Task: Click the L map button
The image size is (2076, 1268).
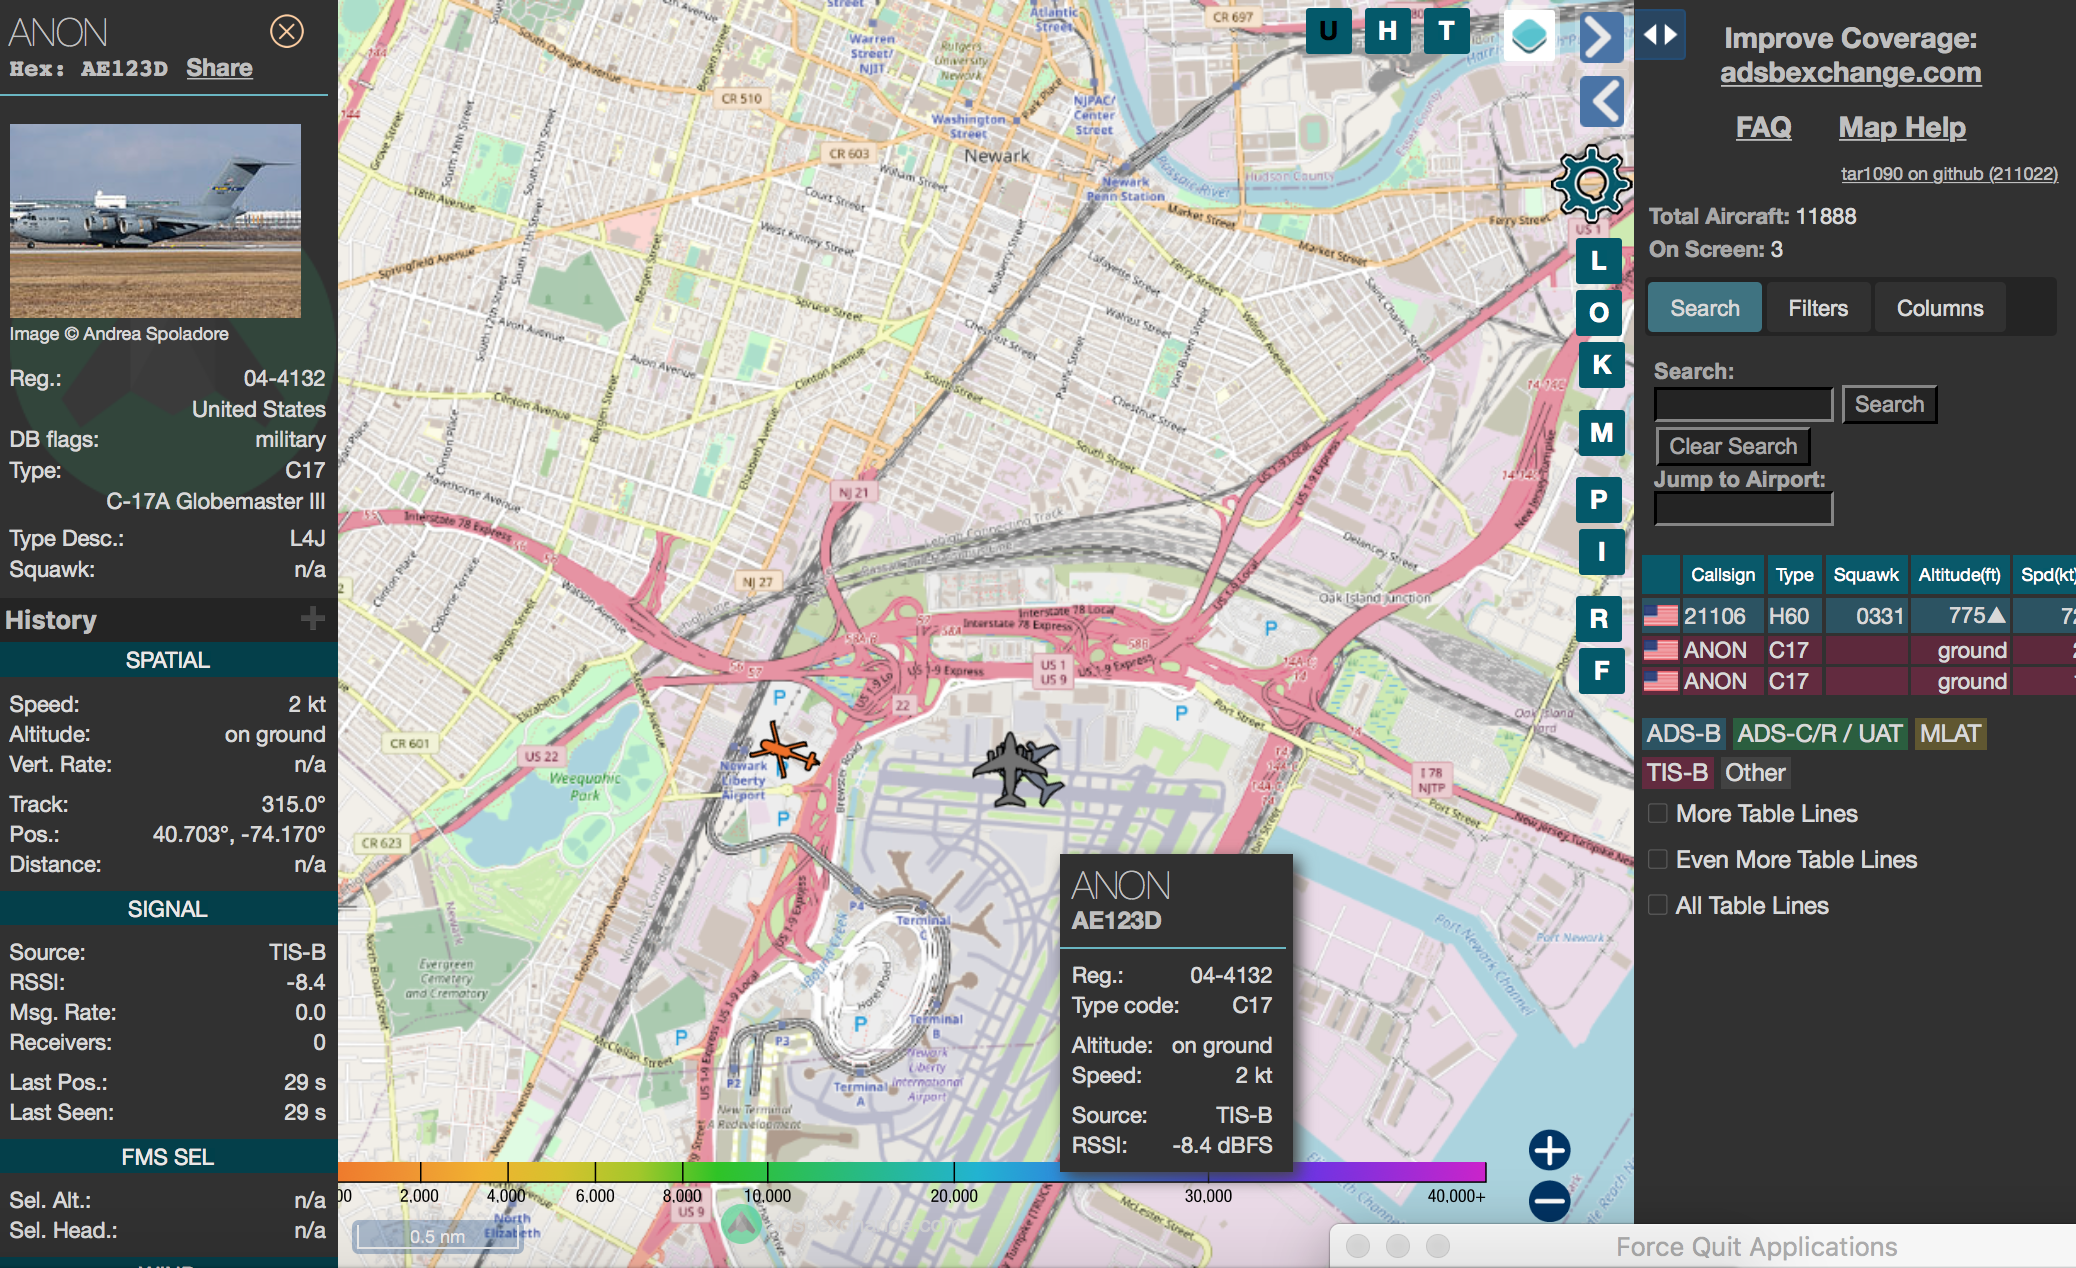Action: point(1598,261)
